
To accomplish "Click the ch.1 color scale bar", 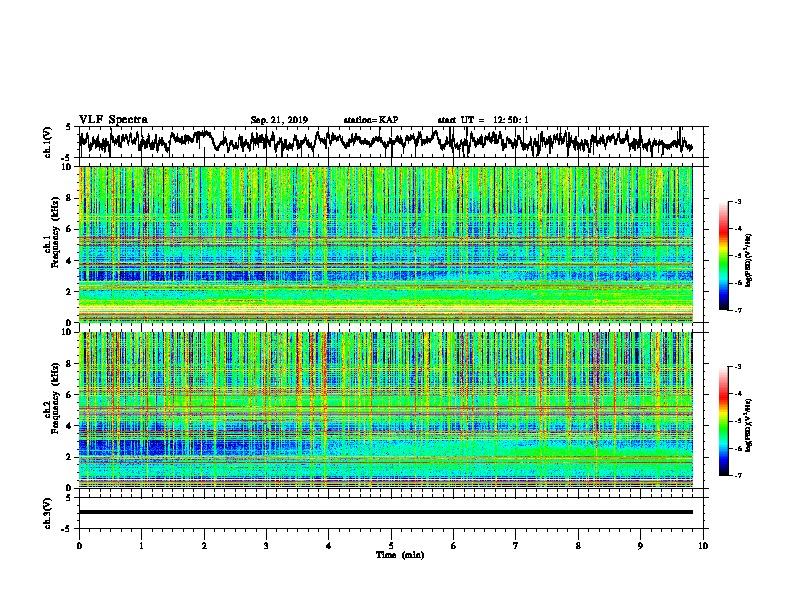I will click(723, 256).
